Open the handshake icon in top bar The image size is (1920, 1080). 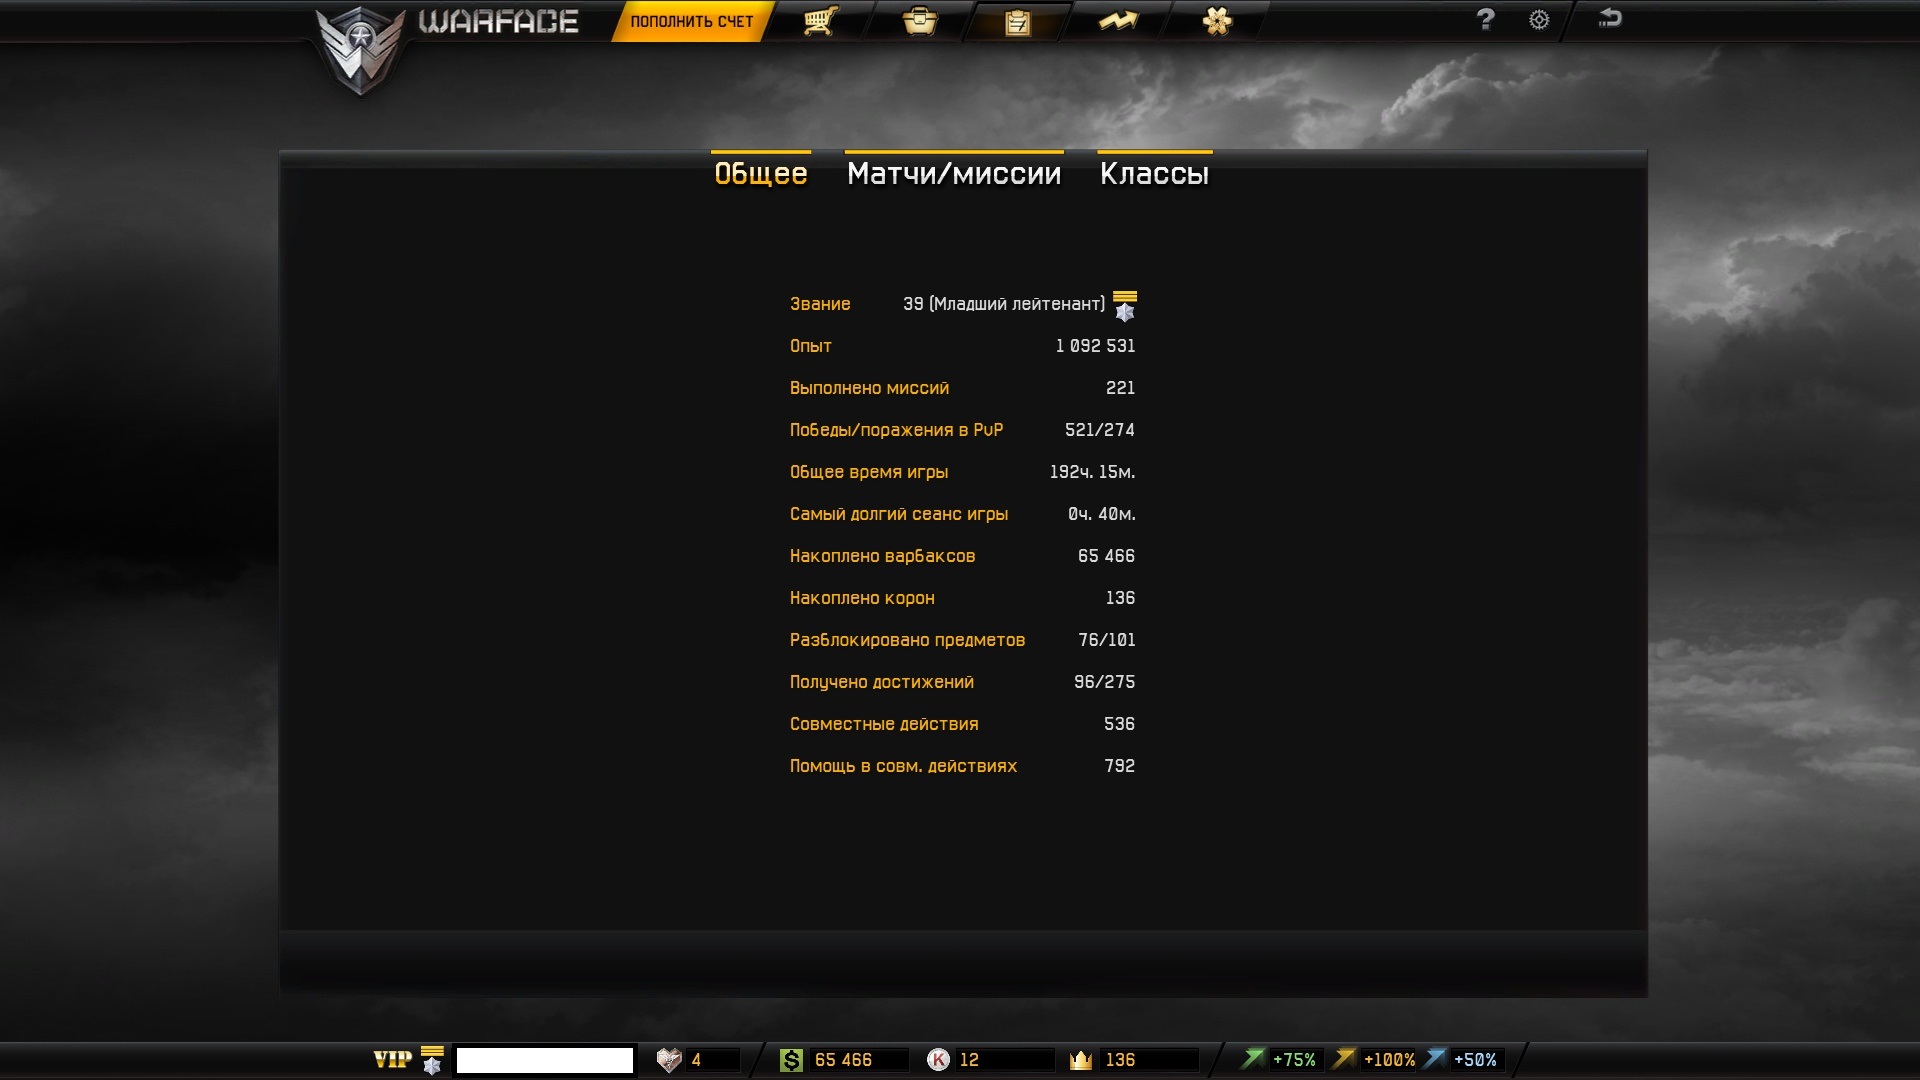click(1117, 21)
